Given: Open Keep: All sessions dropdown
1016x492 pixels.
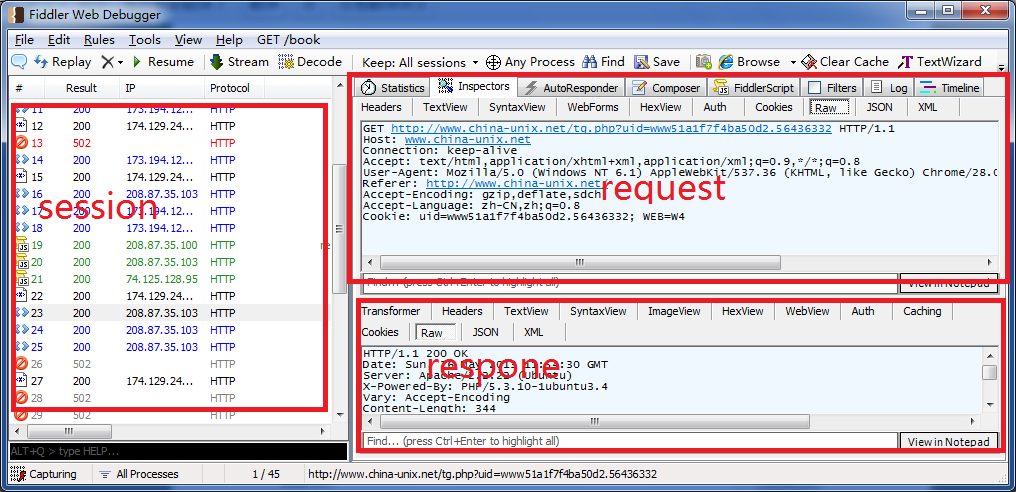Looking at the screenshot, I should (x=420, y=63).
